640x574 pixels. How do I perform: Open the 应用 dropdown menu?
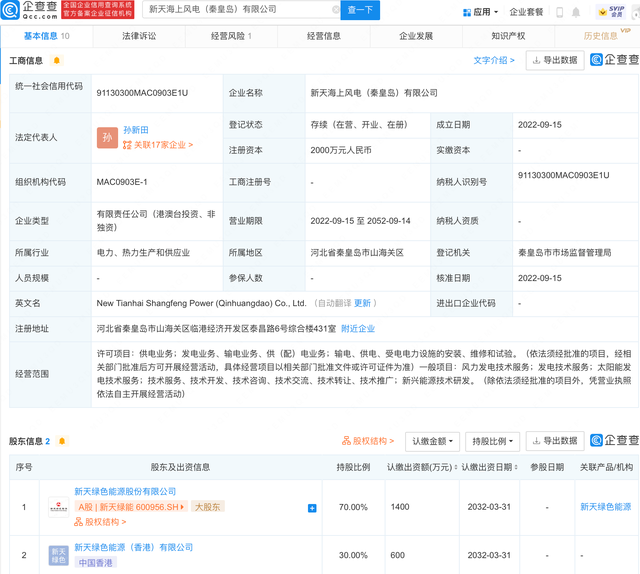[x=481, y=12]
